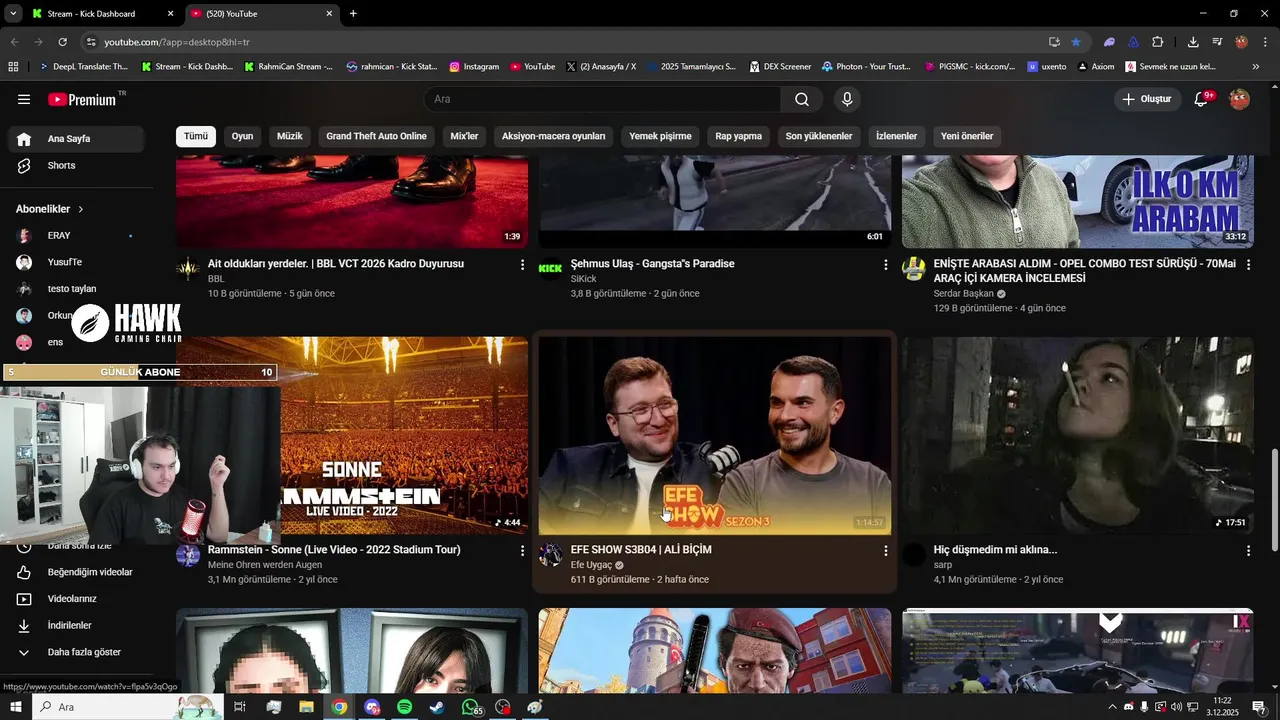1280x720 pixels.
Task: Open the Efe Uygaç channel avatar
Action: [x=550, y=555]
